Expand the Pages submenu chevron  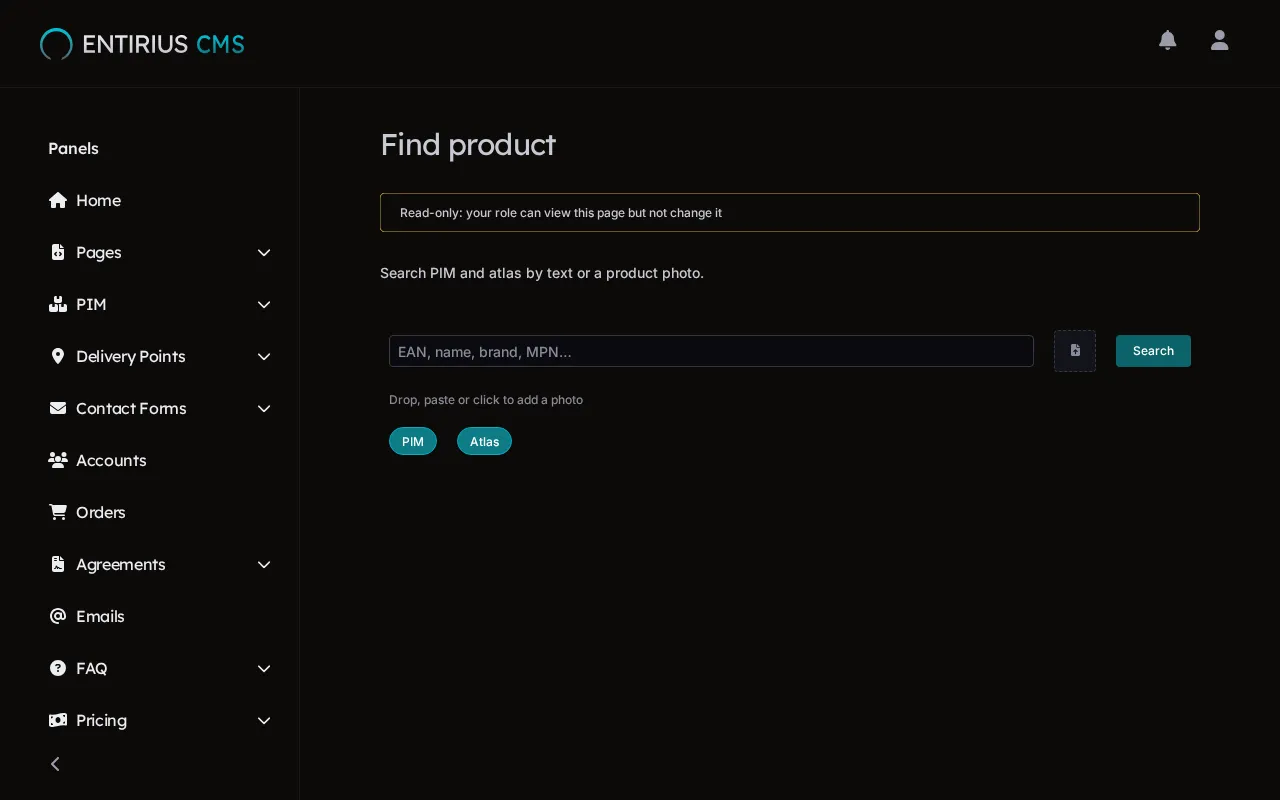tap(264, 252)
